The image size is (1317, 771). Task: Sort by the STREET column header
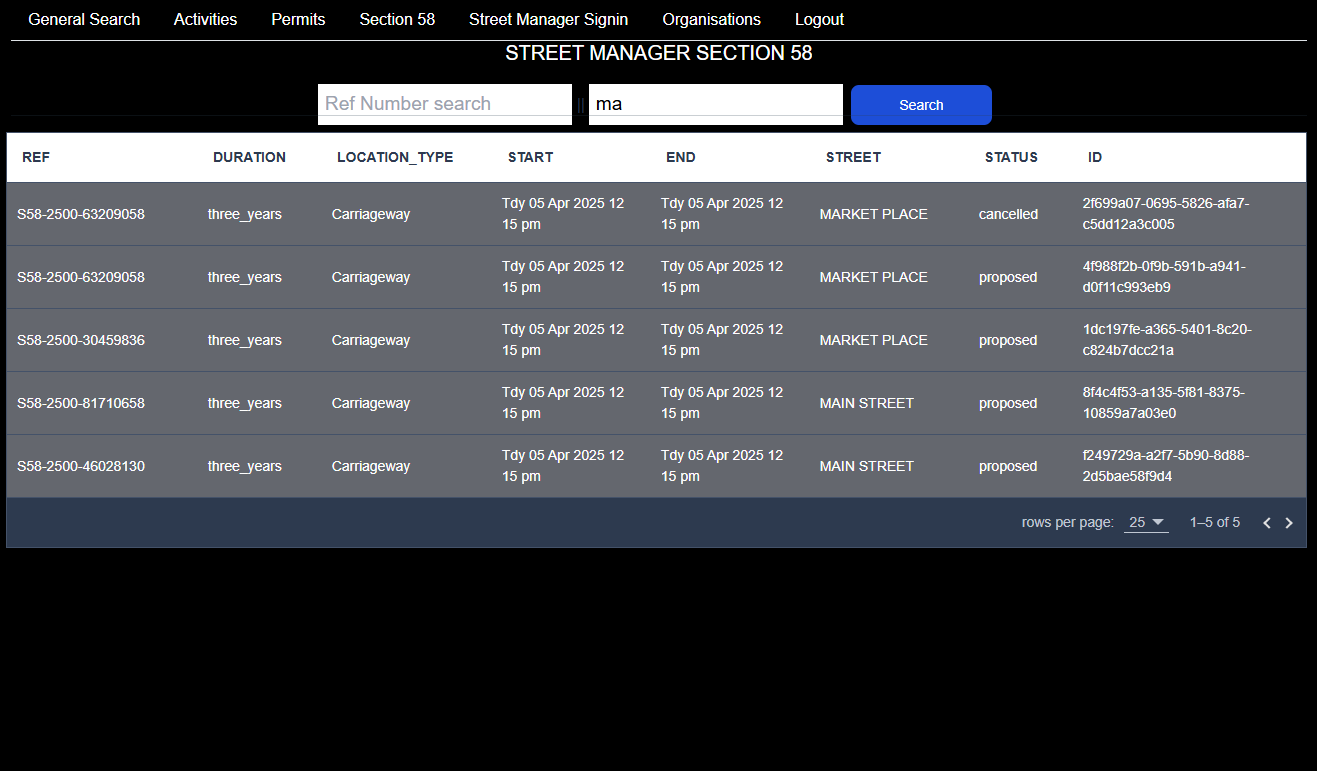(x=853, y=157)
